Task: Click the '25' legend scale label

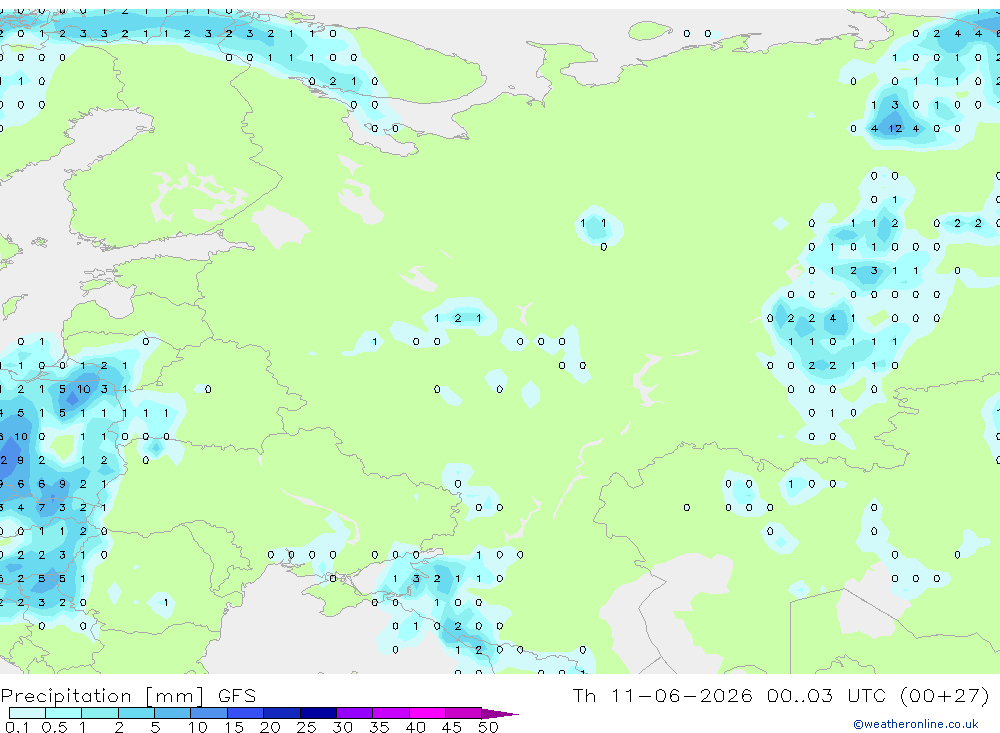Action: tap(306, 727)
